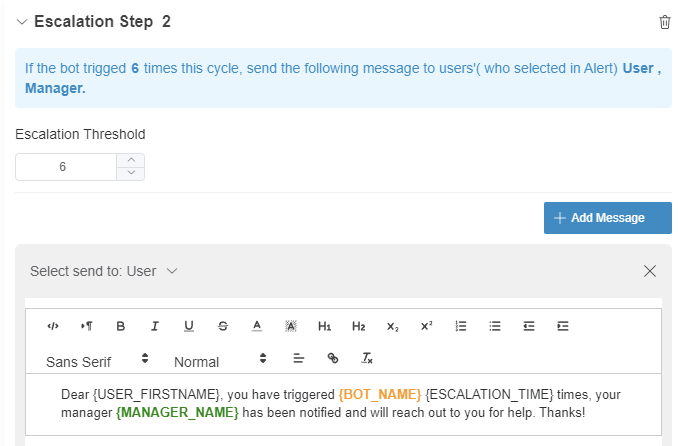Click the Add Message button

coord(607,218)
